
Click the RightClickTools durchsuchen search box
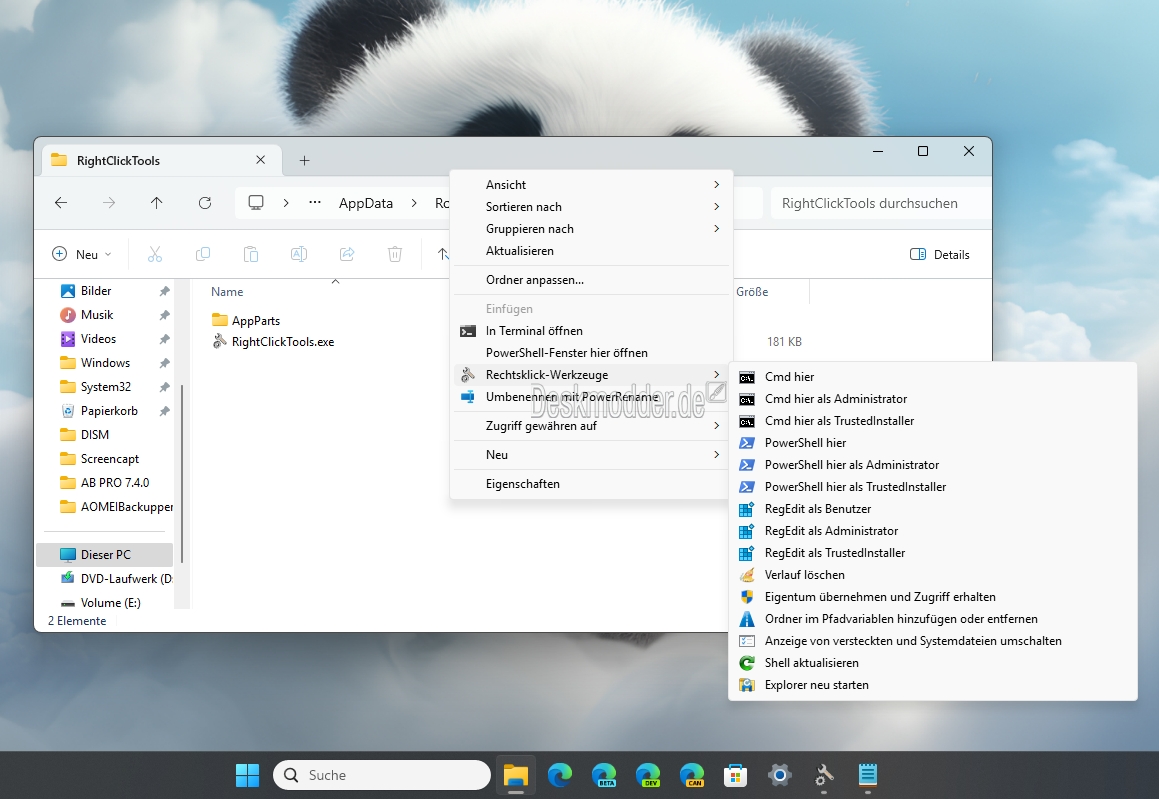pyautogui.click(x=880, y=203)
